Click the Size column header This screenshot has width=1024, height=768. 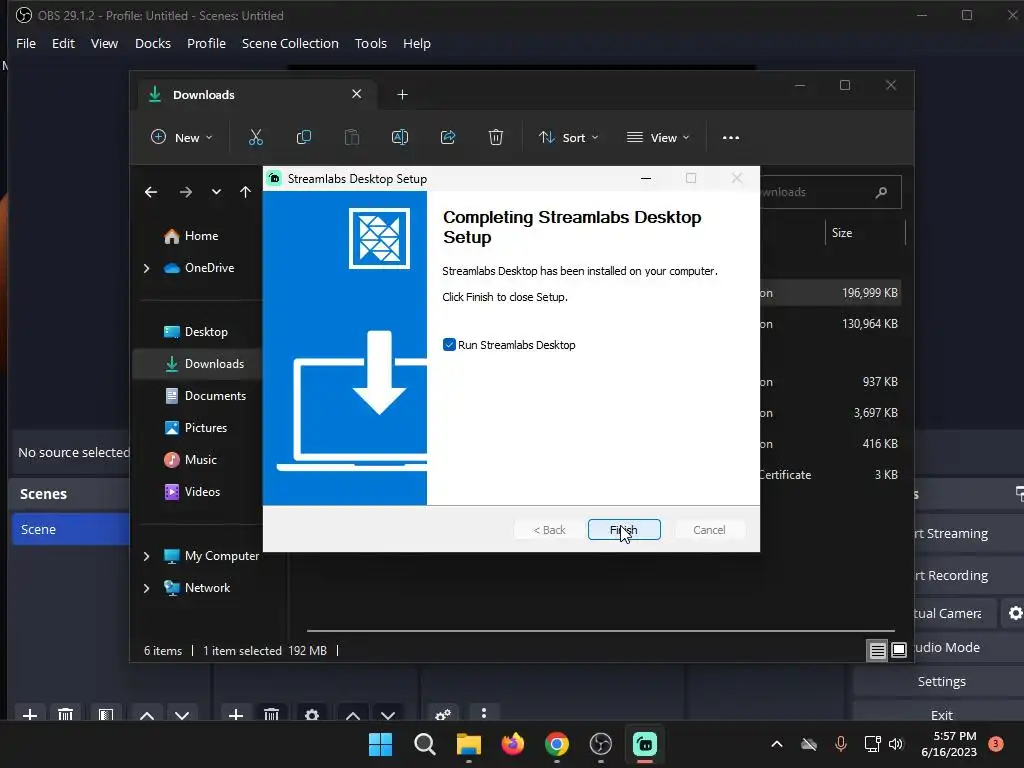pos(865,233)
